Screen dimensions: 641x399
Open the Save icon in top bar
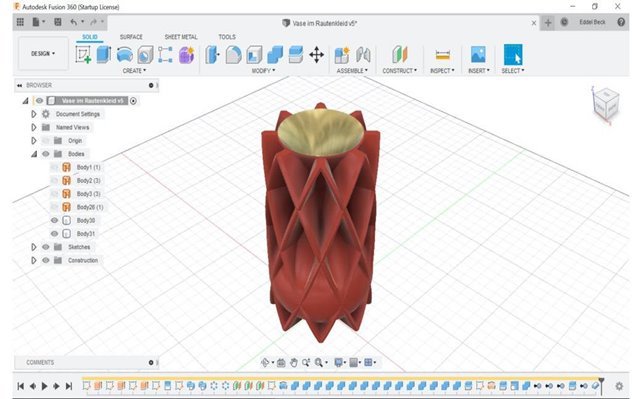58,22
